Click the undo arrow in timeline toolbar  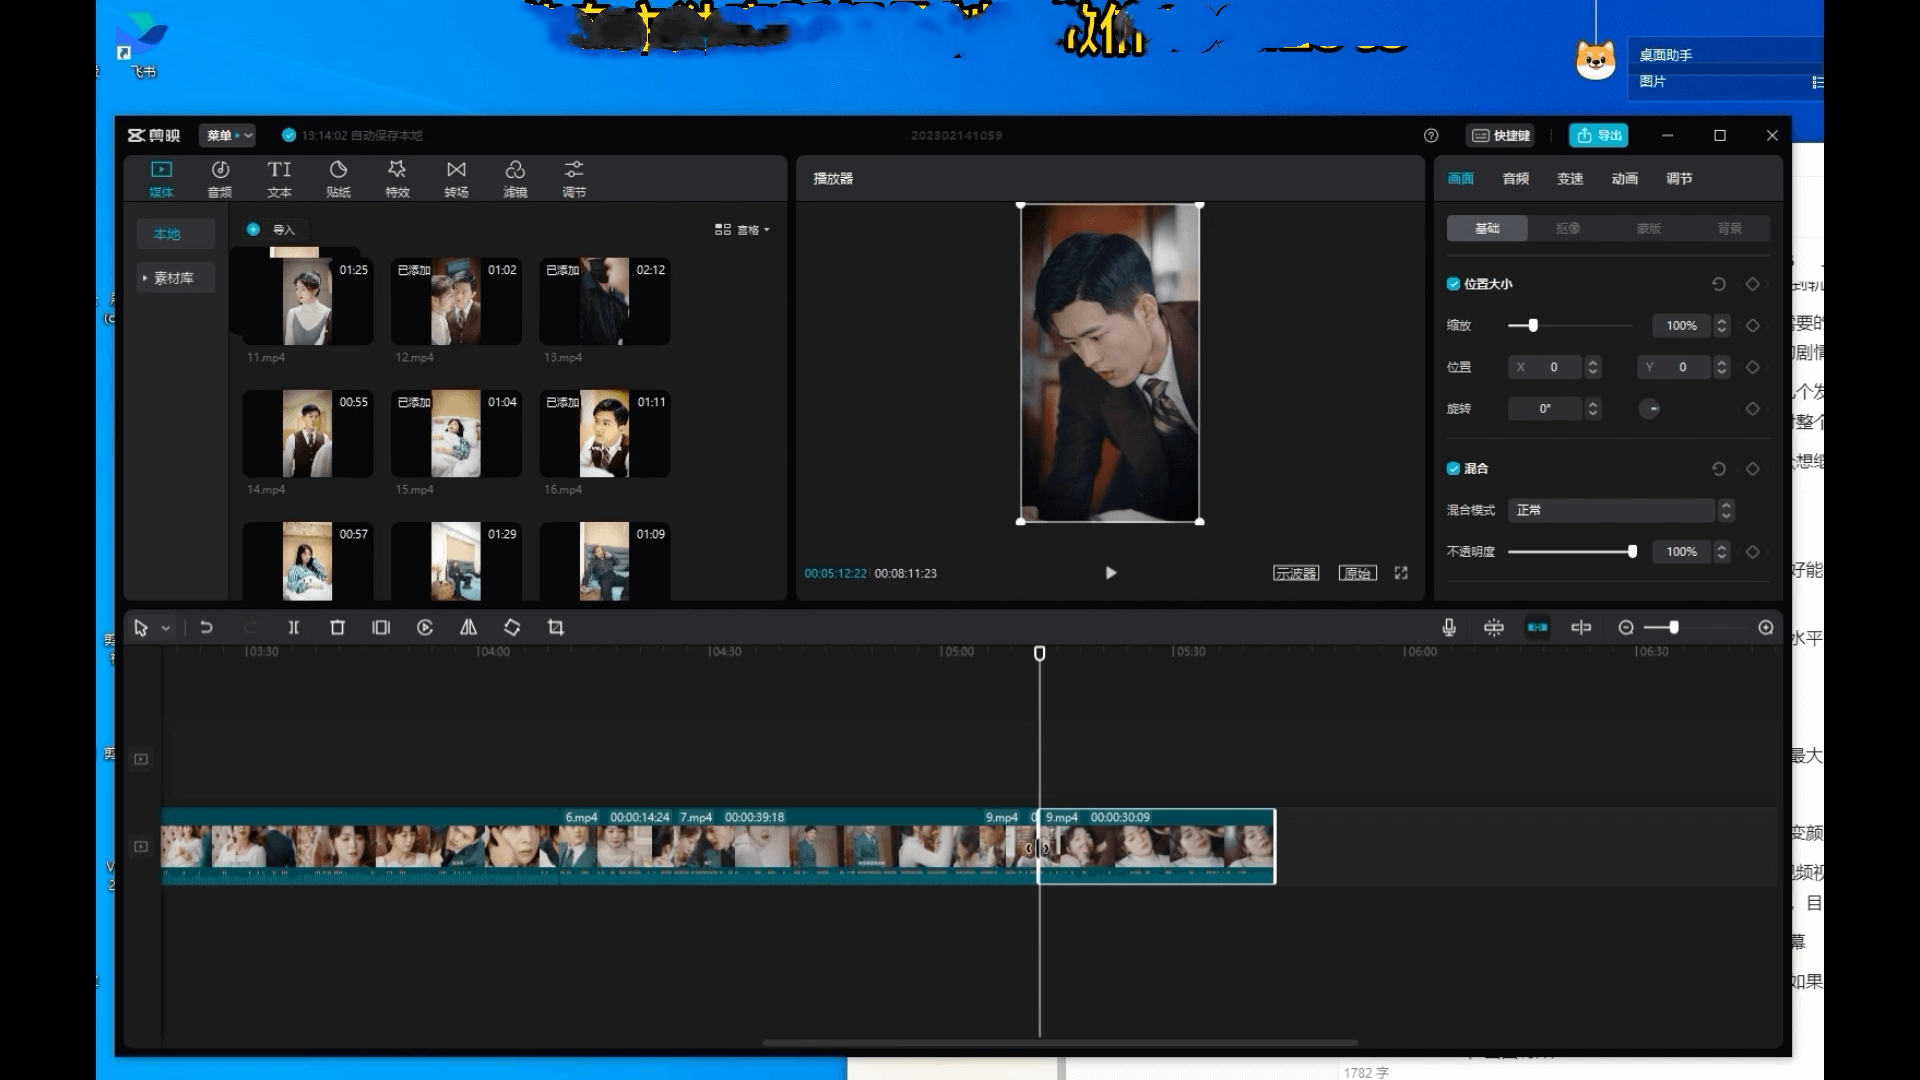coord(206,628)
